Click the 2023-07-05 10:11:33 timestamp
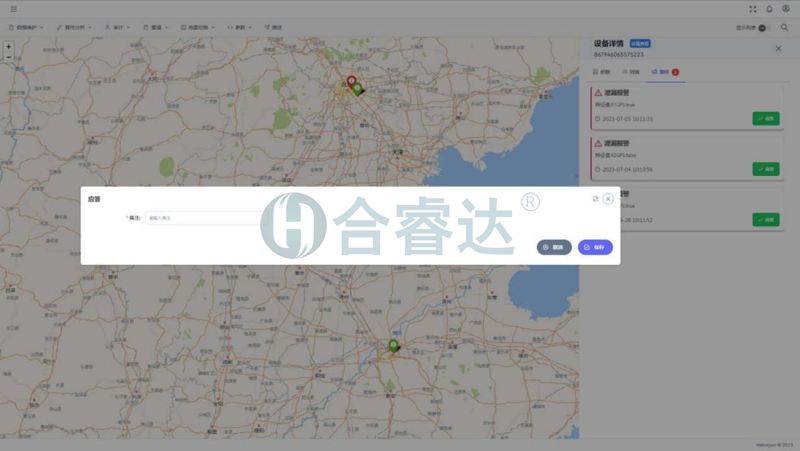Image resolution: width=800 pixels, height=451 pixels. click(x=627, y=119)
